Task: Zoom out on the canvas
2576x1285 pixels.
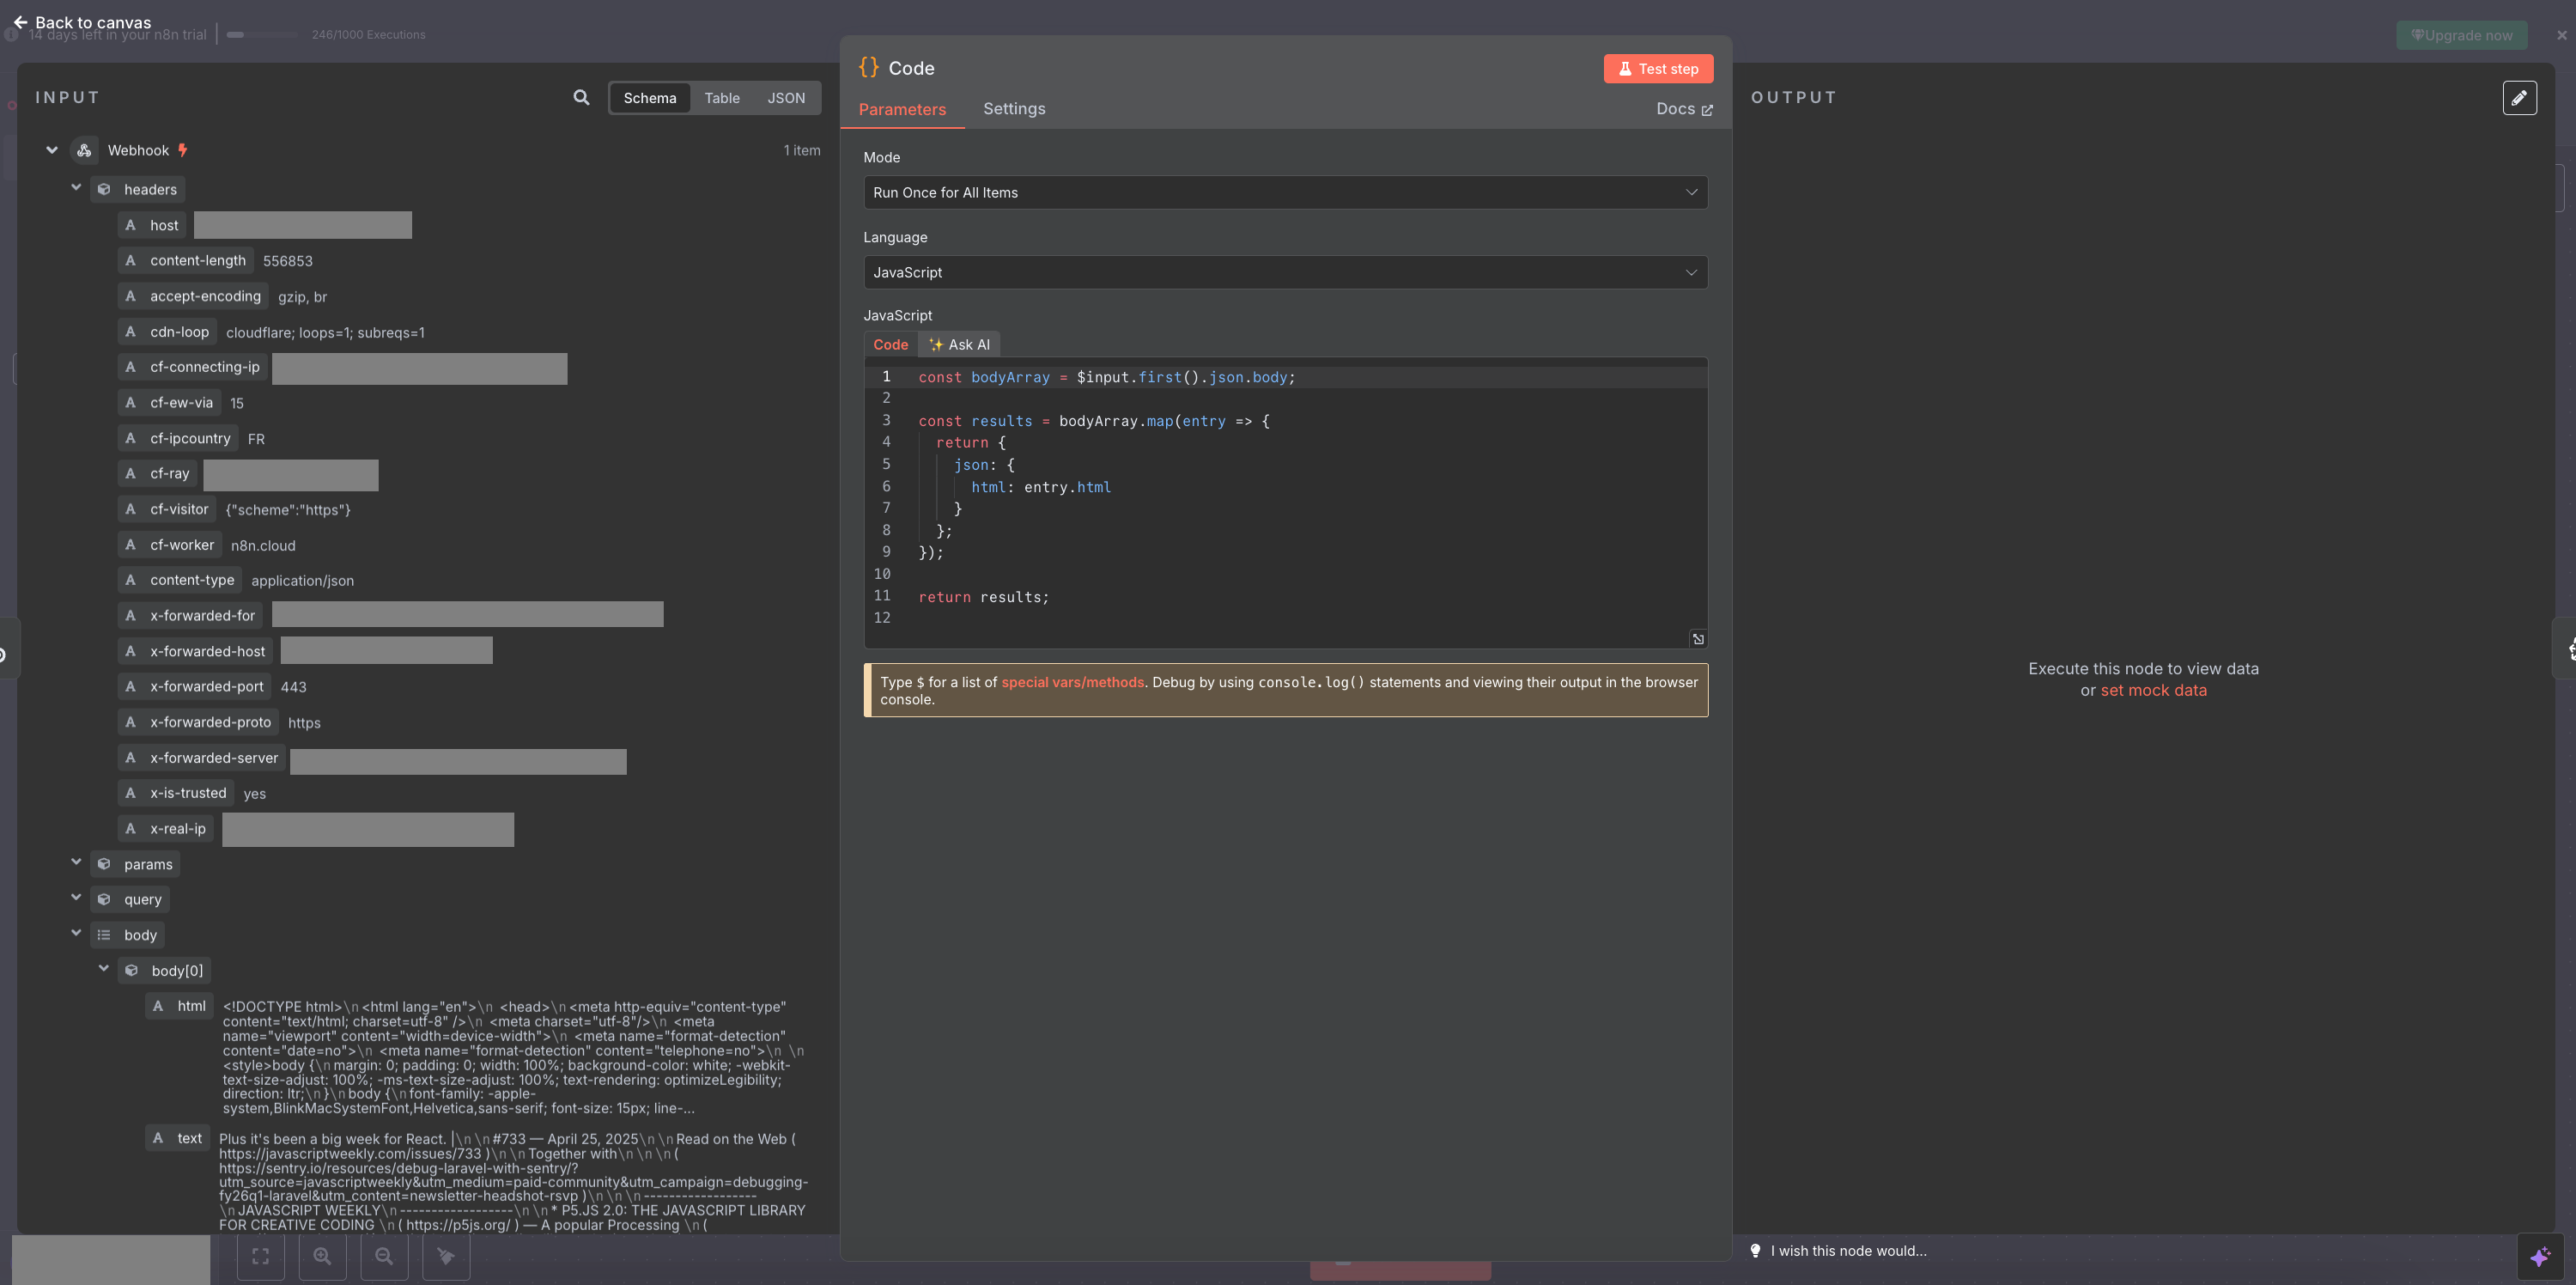Action: coord(384,1256)
